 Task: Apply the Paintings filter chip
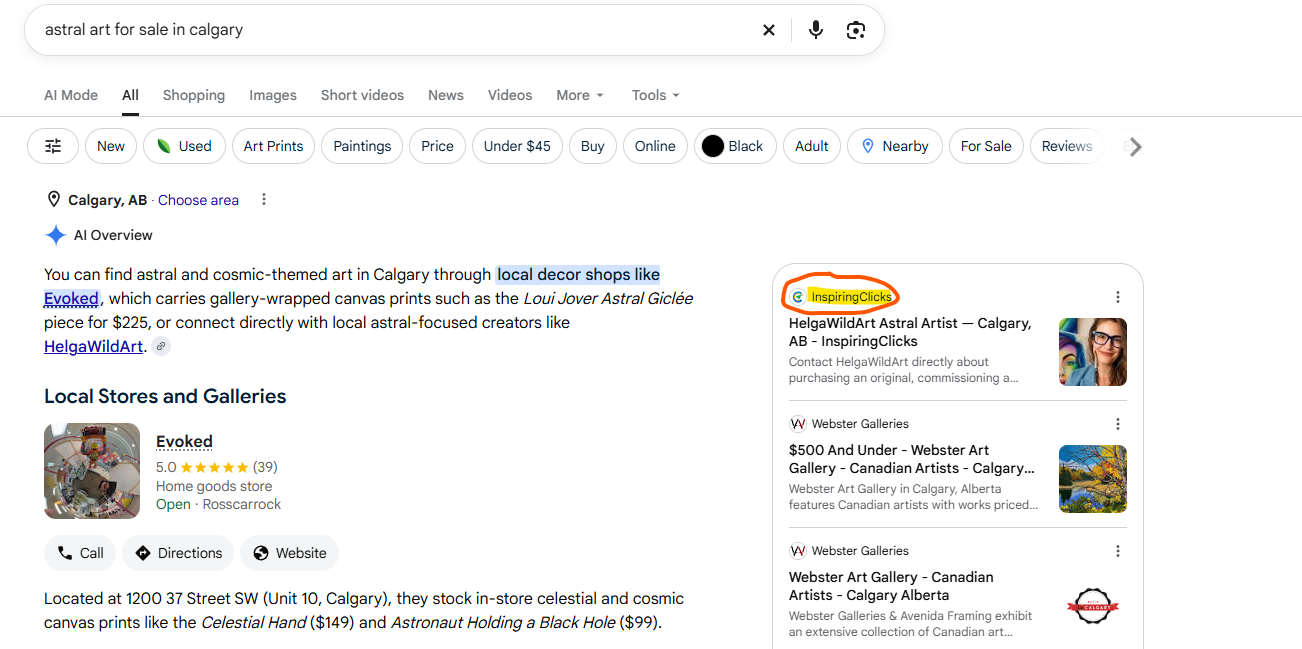click(362, 146)
